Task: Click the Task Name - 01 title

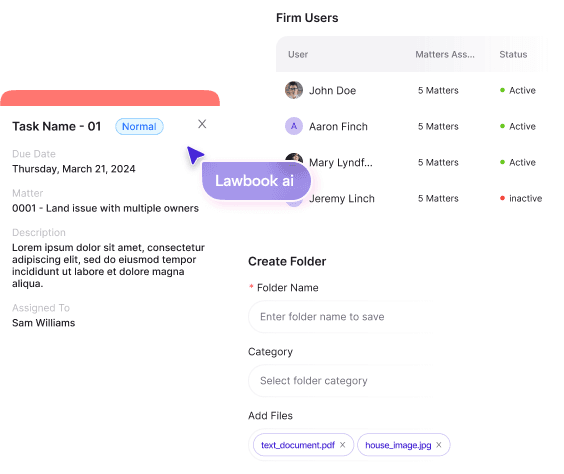Action: [x=56, y=127]
